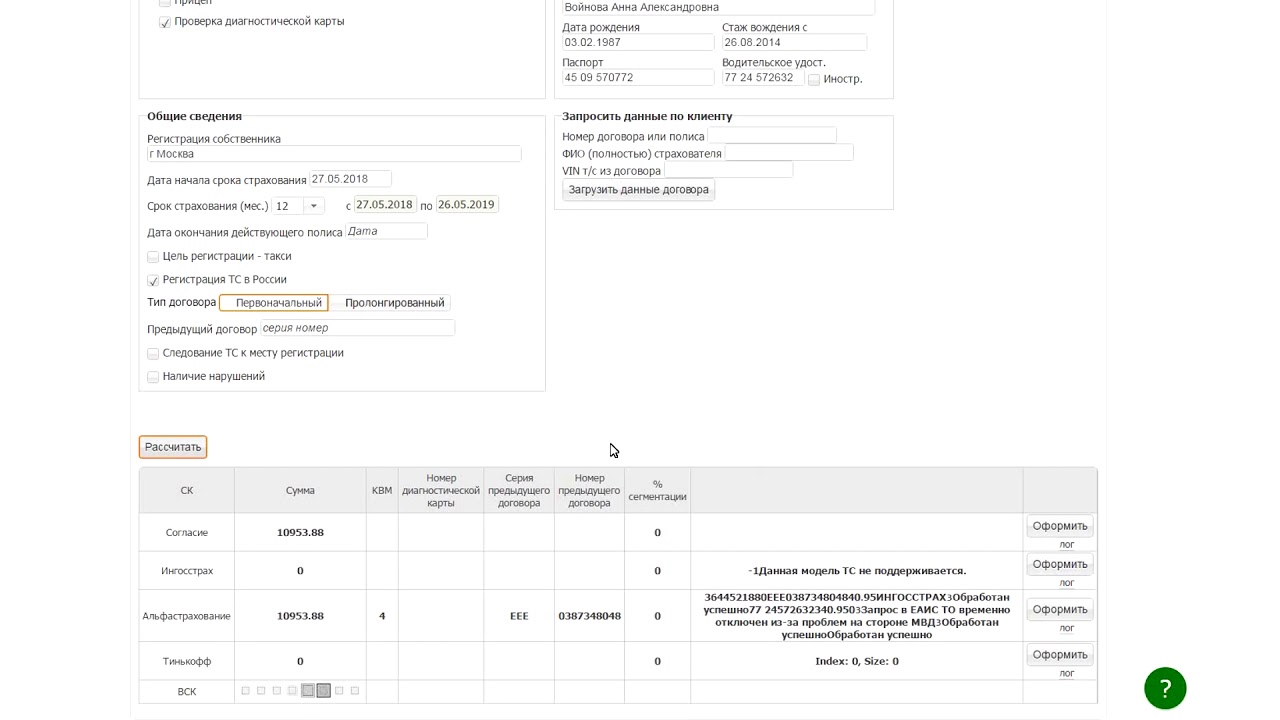Toggle 'Следование ТС к месту регистрации' checkbox
This screenshot has height=720, width=1280.
point(153,354)
